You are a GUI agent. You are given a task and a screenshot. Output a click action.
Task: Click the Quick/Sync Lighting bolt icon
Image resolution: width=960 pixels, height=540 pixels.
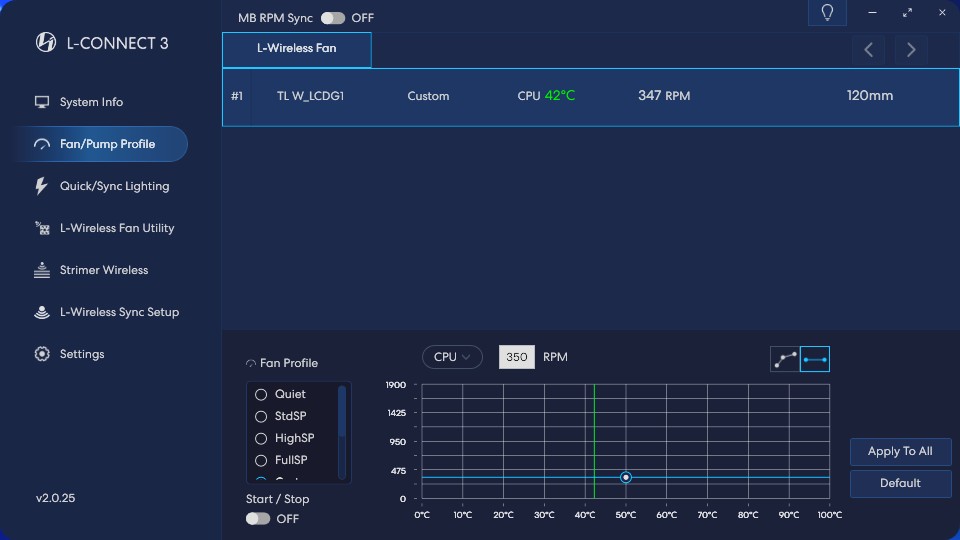click(42, 186)
